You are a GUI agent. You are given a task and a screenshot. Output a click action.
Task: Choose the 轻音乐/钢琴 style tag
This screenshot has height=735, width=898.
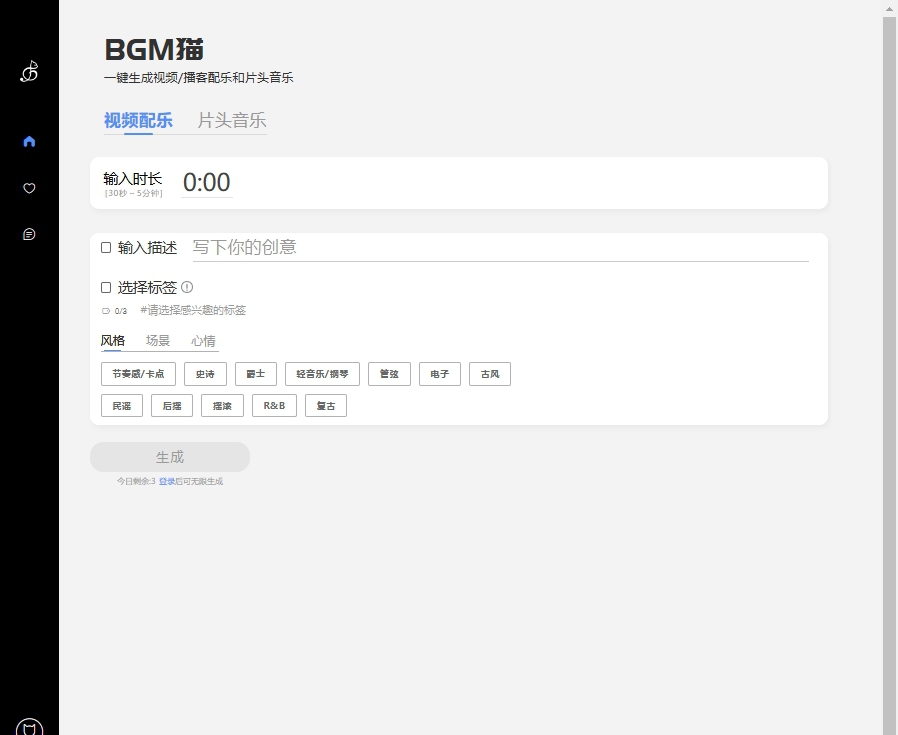pos(322,374)
